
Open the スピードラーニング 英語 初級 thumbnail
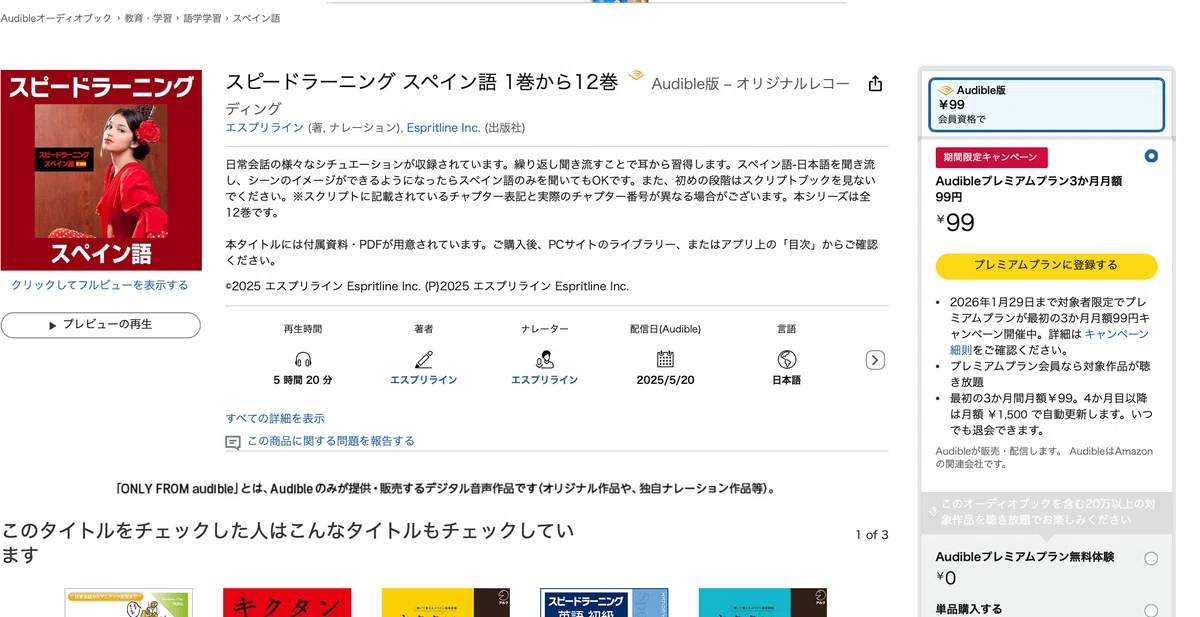tap(604, 602)
